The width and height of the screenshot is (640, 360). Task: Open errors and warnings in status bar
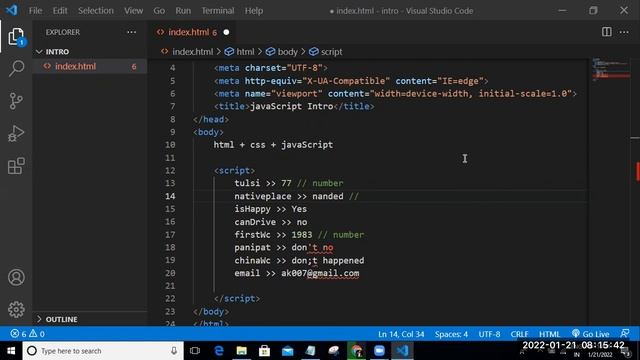[x=27, y=334]
